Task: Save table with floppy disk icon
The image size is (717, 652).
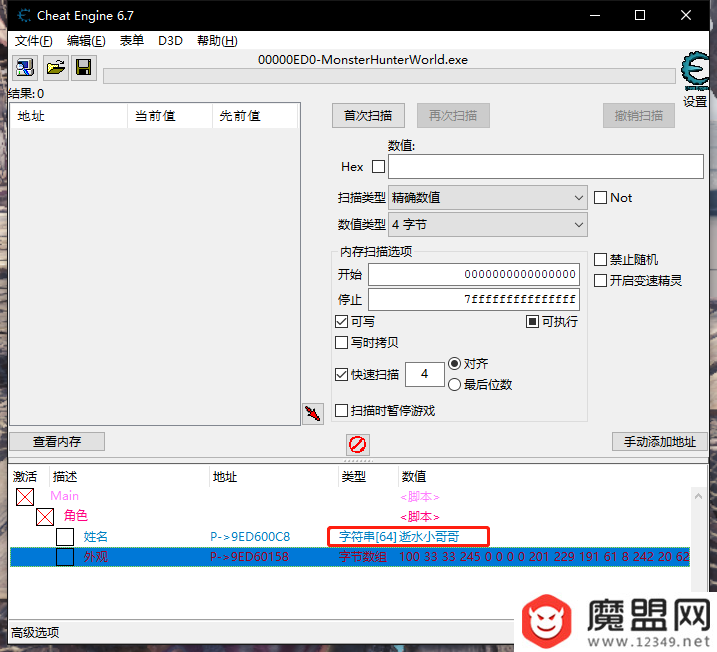Action: [x=84, y=68]
